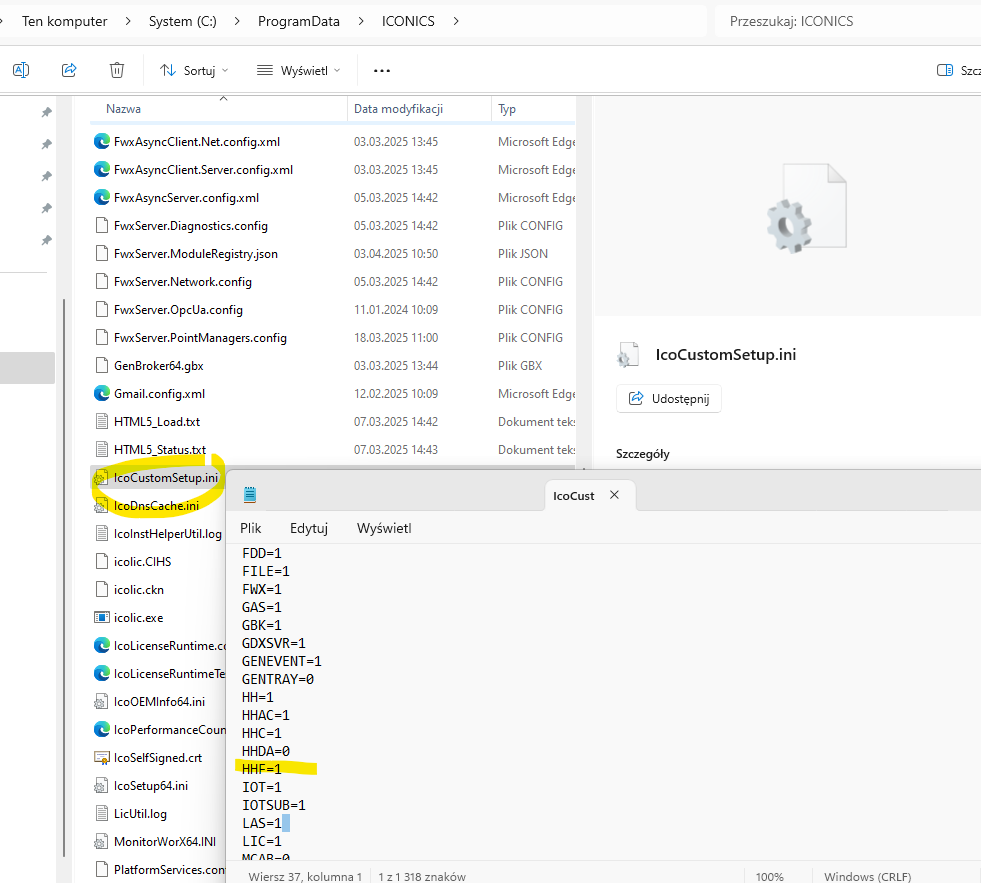Click the gear file icon of IcoSetup64.ini
The image size is (981, 883).
pyautogui.click(x=101, y=785)
